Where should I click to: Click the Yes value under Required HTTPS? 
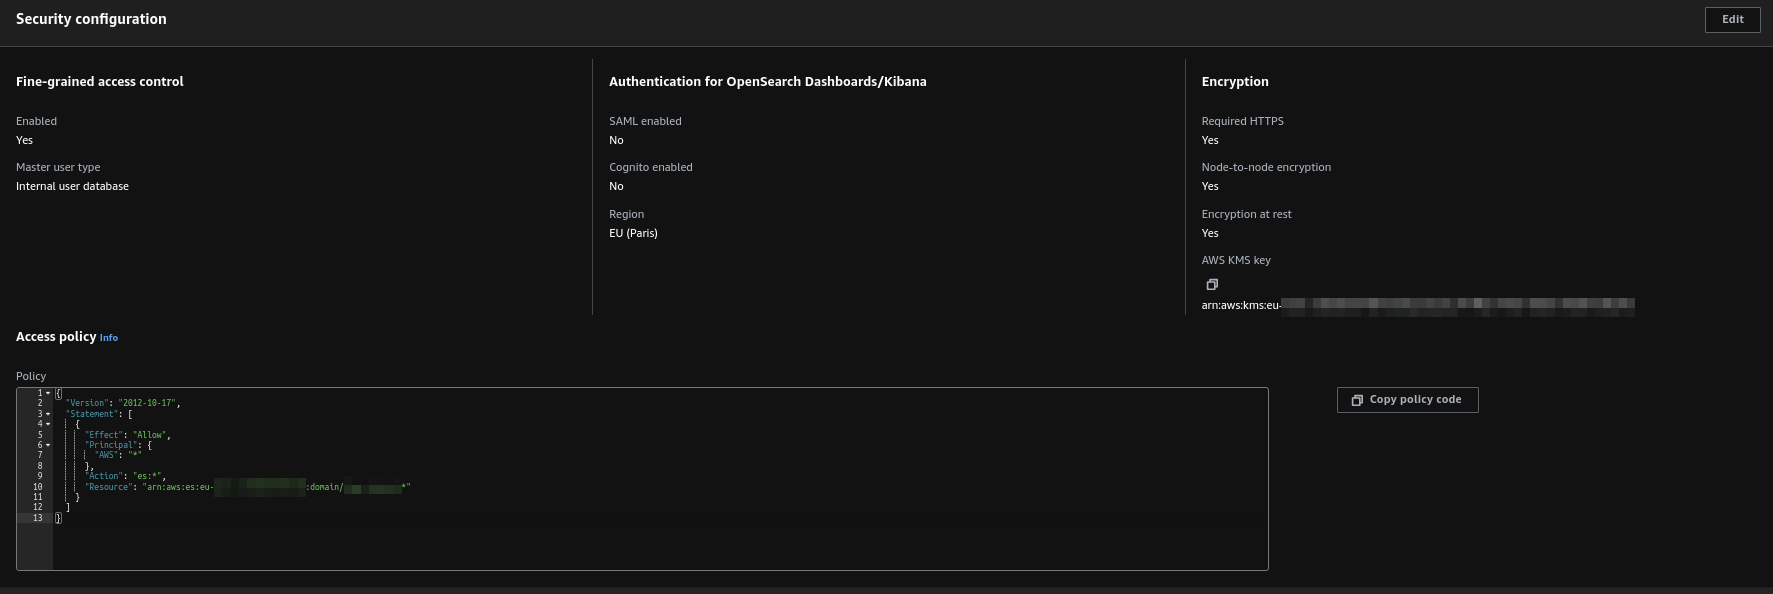tap(1210, 140)
